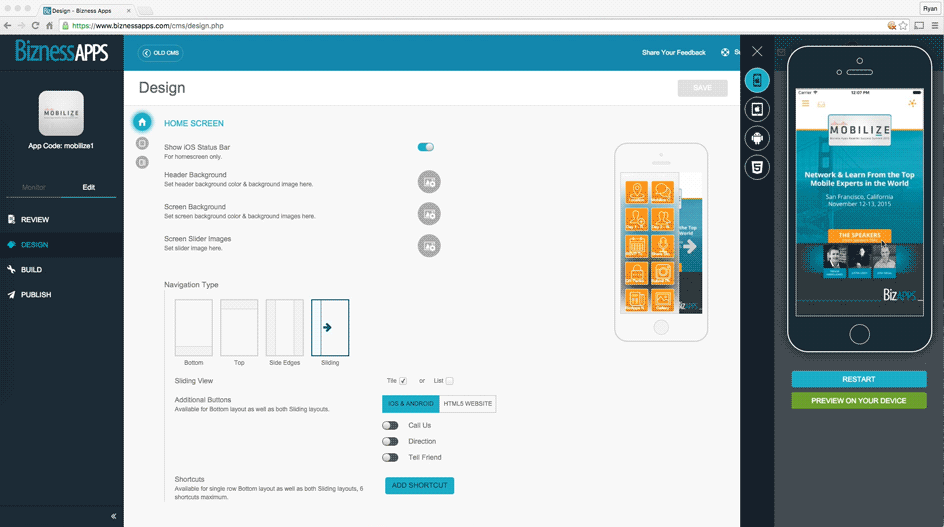Check the Tile sliding view checkbox
Viewport: 944px width, 527px height.
403,381
